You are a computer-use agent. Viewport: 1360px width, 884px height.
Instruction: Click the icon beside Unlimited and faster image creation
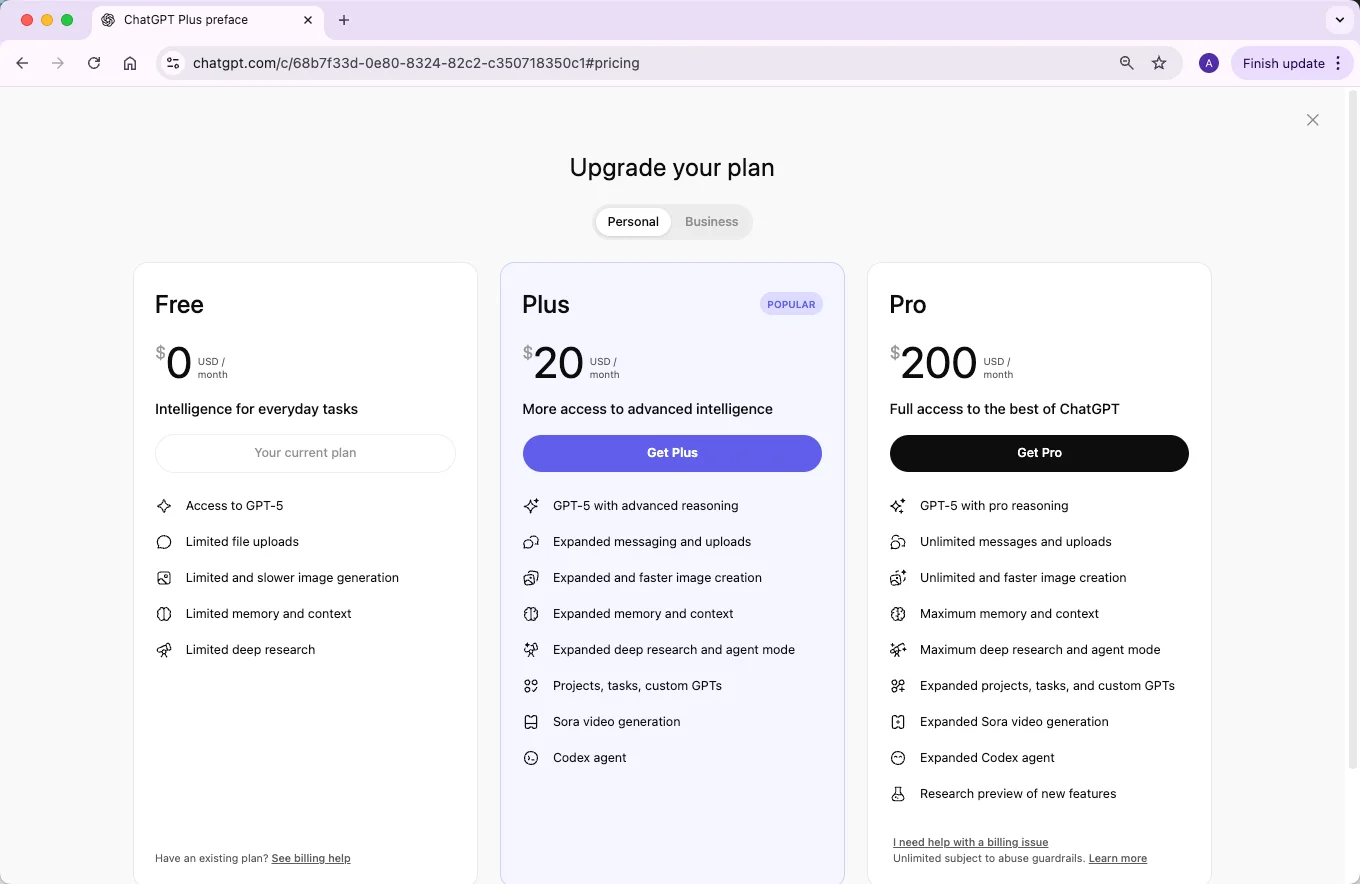pyautogui.click(x=898, y=578)
